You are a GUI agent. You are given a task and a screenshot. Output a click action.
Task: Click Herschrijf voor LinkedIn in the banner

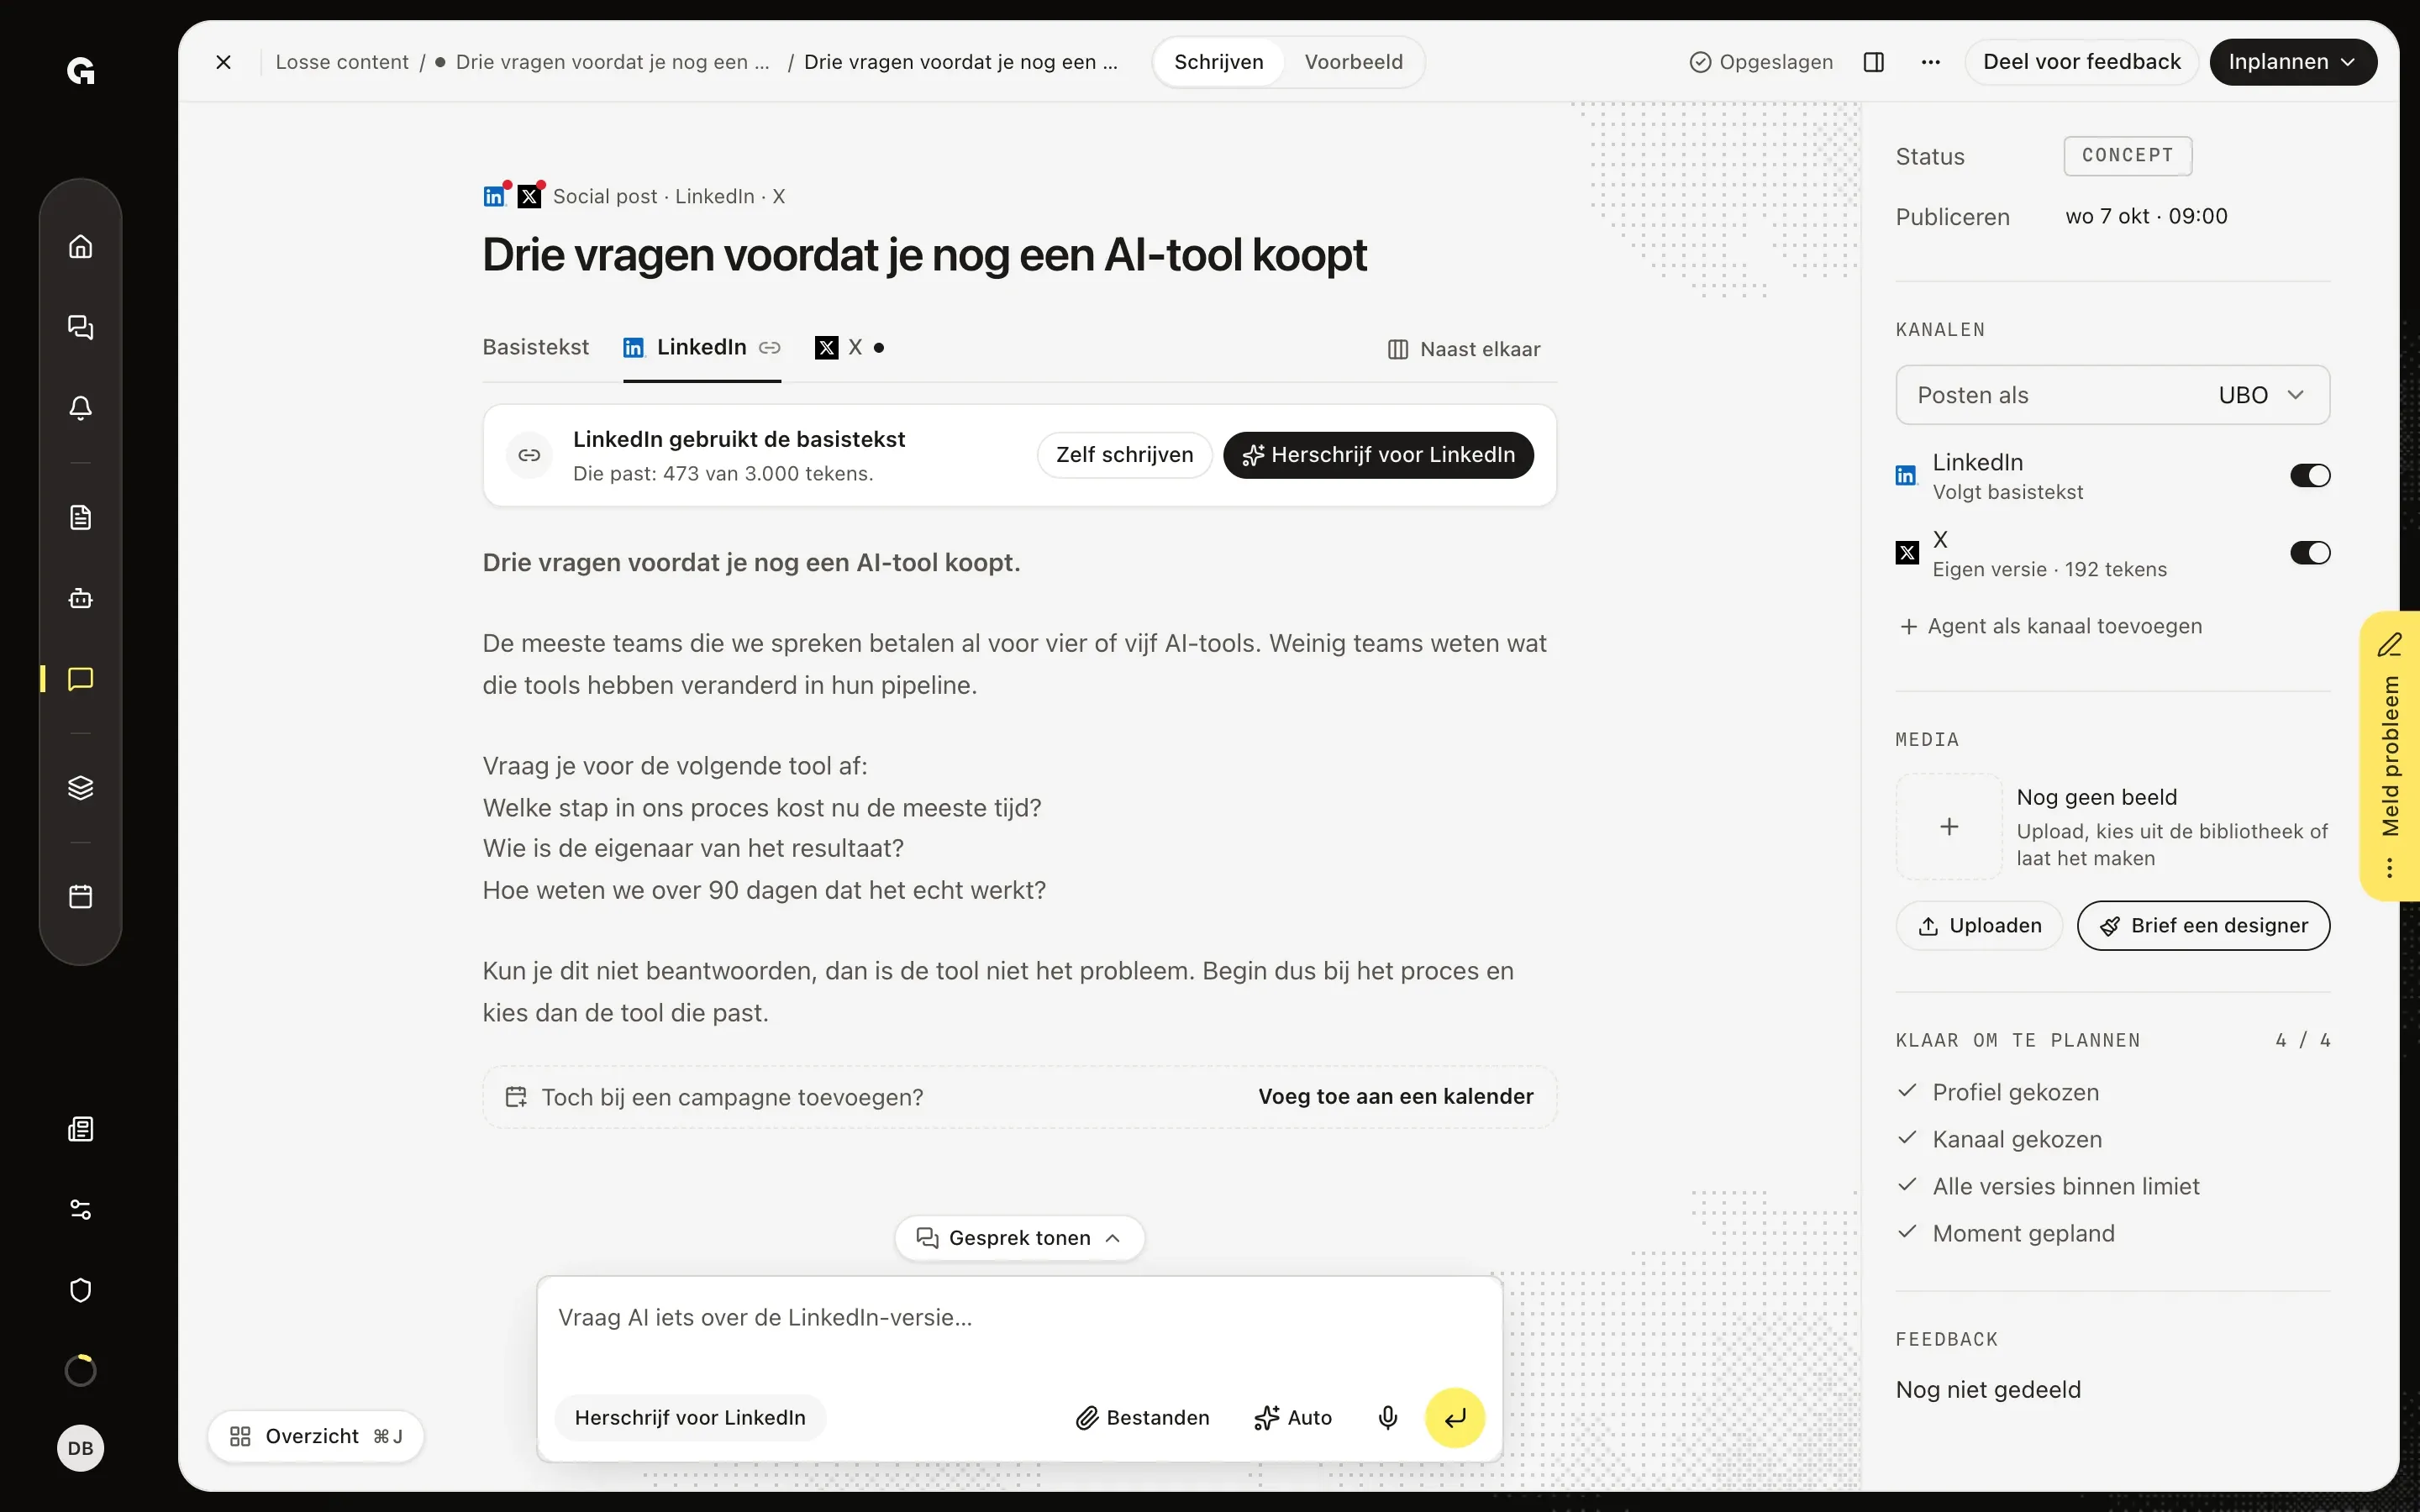click(1378, 455)
